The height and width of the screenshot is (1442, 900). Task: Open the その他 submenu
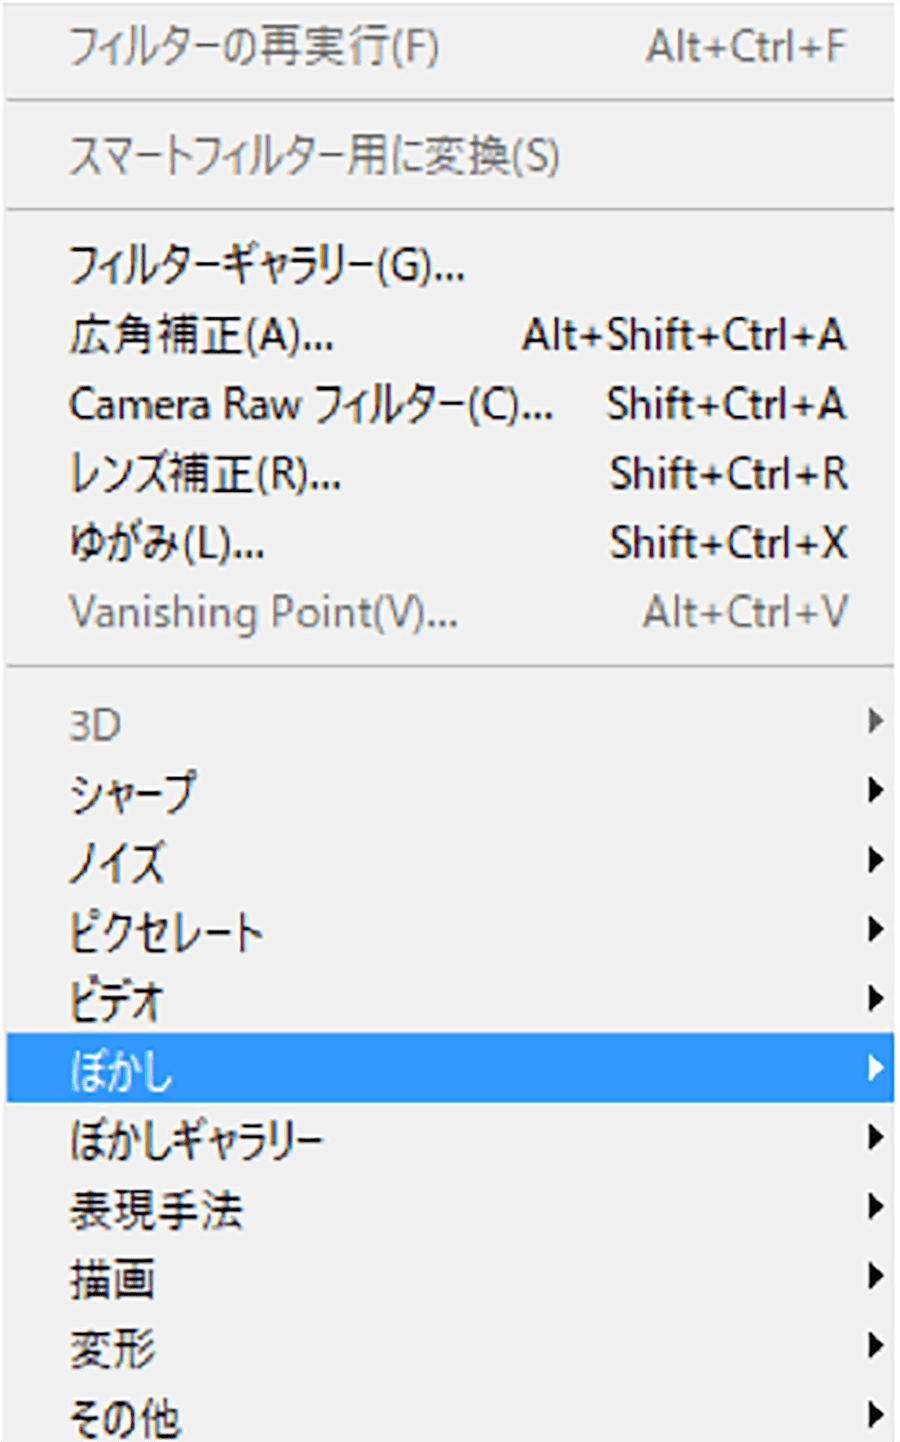[124, 1415]
